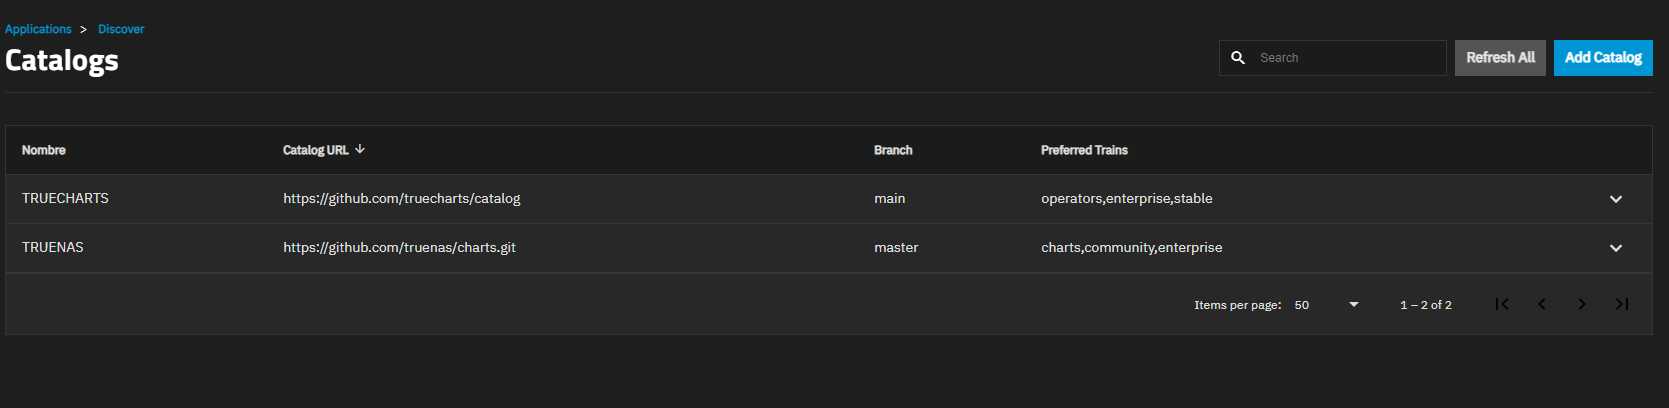This screenshot has height=408, width=1669.
Task: Open the Discover breadcrumb link
Action: click(x=121, y=29)
